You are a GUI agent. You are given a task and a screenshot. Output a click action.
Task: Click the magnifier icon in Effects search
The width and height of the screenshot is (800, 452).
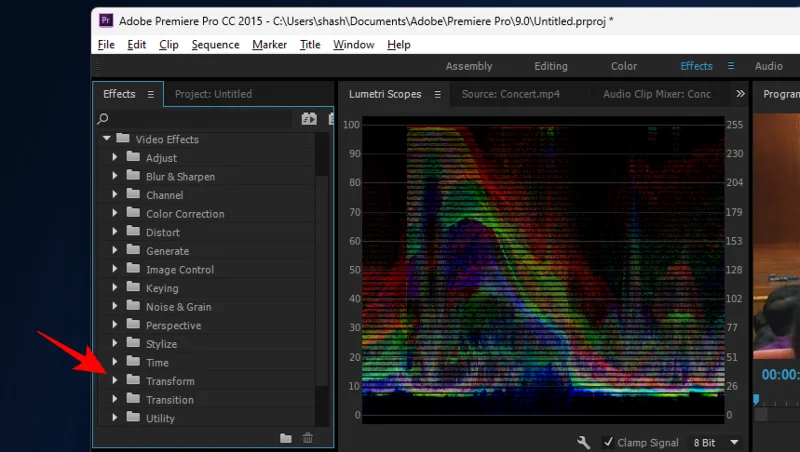[103, 119]
